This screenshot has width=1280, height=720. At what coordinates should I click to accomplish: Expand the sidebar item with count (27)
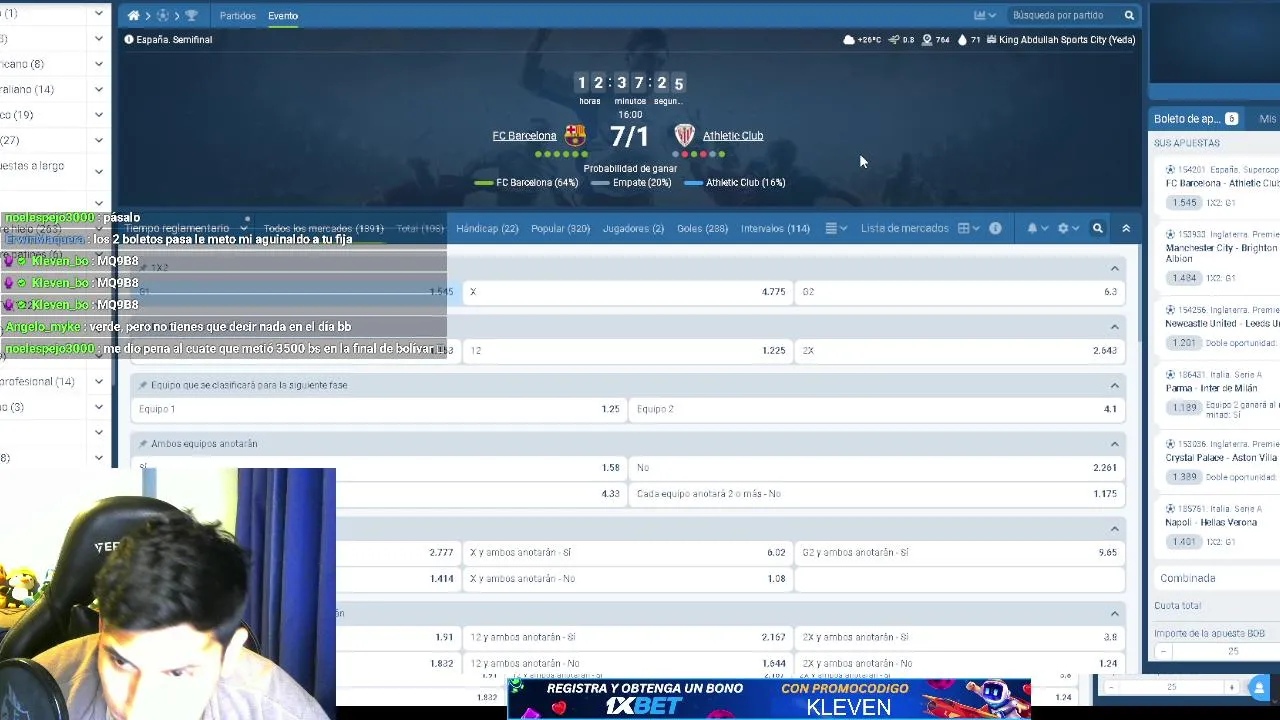coord(98,141)
